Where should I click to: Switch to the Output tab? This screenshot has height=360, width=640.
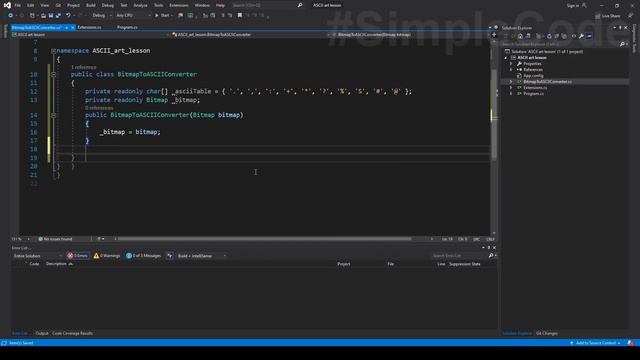(x=42, y=333)
